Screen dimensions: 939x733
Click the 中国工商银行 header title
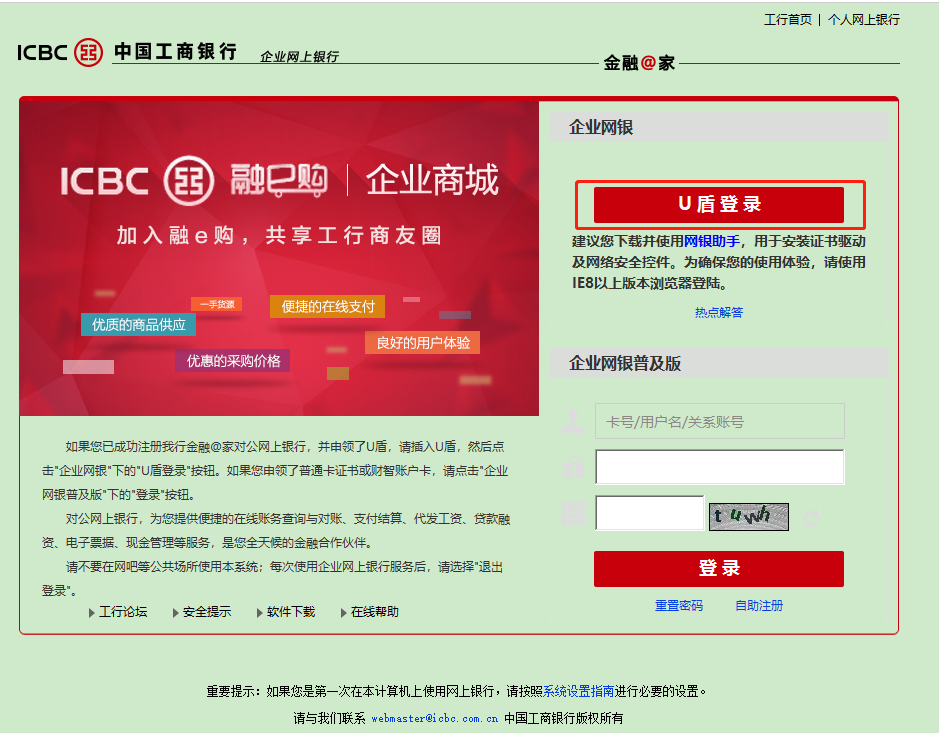pyautogui.click(x=175, y=52)
